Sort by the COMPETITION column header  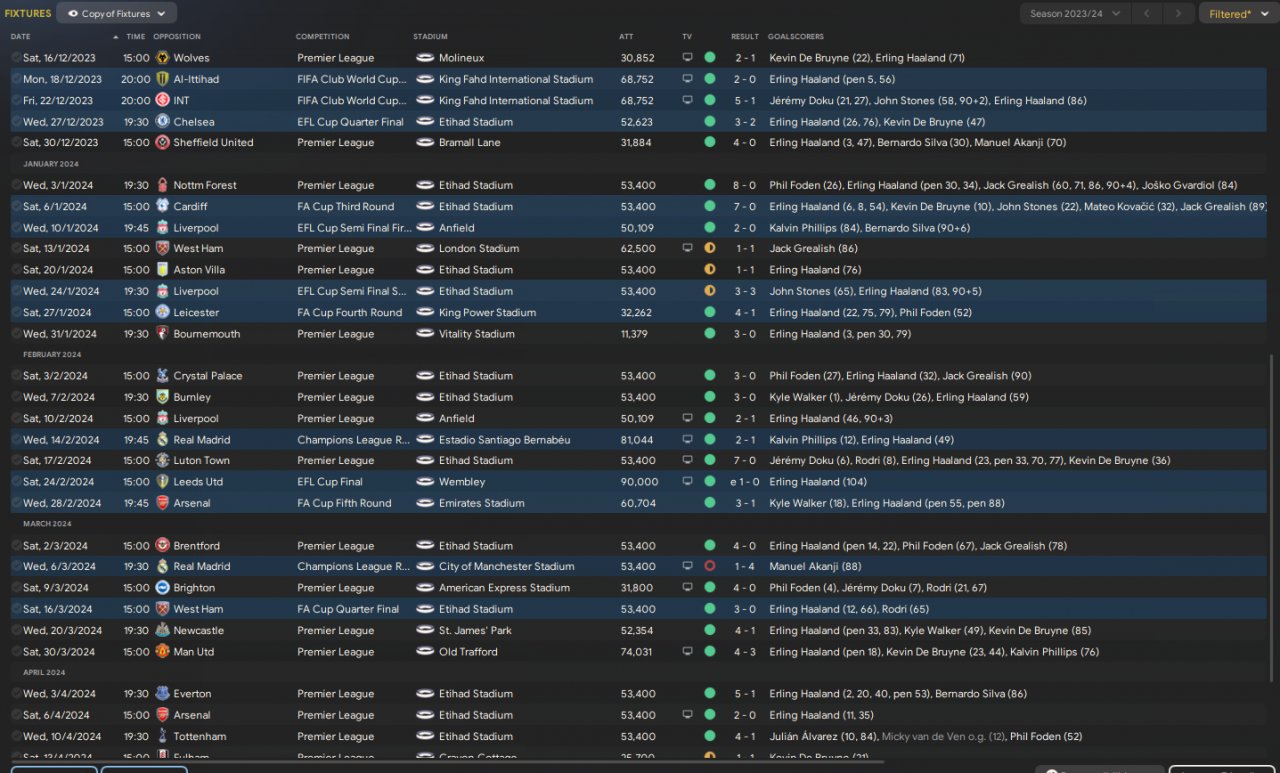pyautogui.click(x=322, y=37)
